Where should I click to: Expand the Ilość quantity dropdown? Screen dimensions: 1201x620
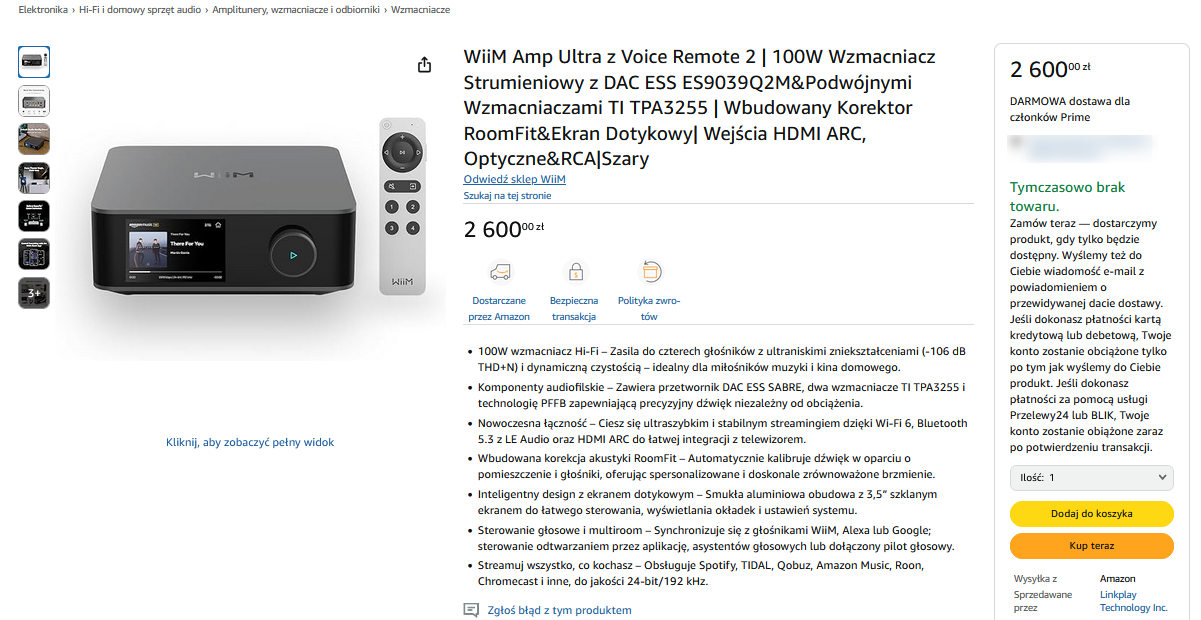click(1091, 478)
